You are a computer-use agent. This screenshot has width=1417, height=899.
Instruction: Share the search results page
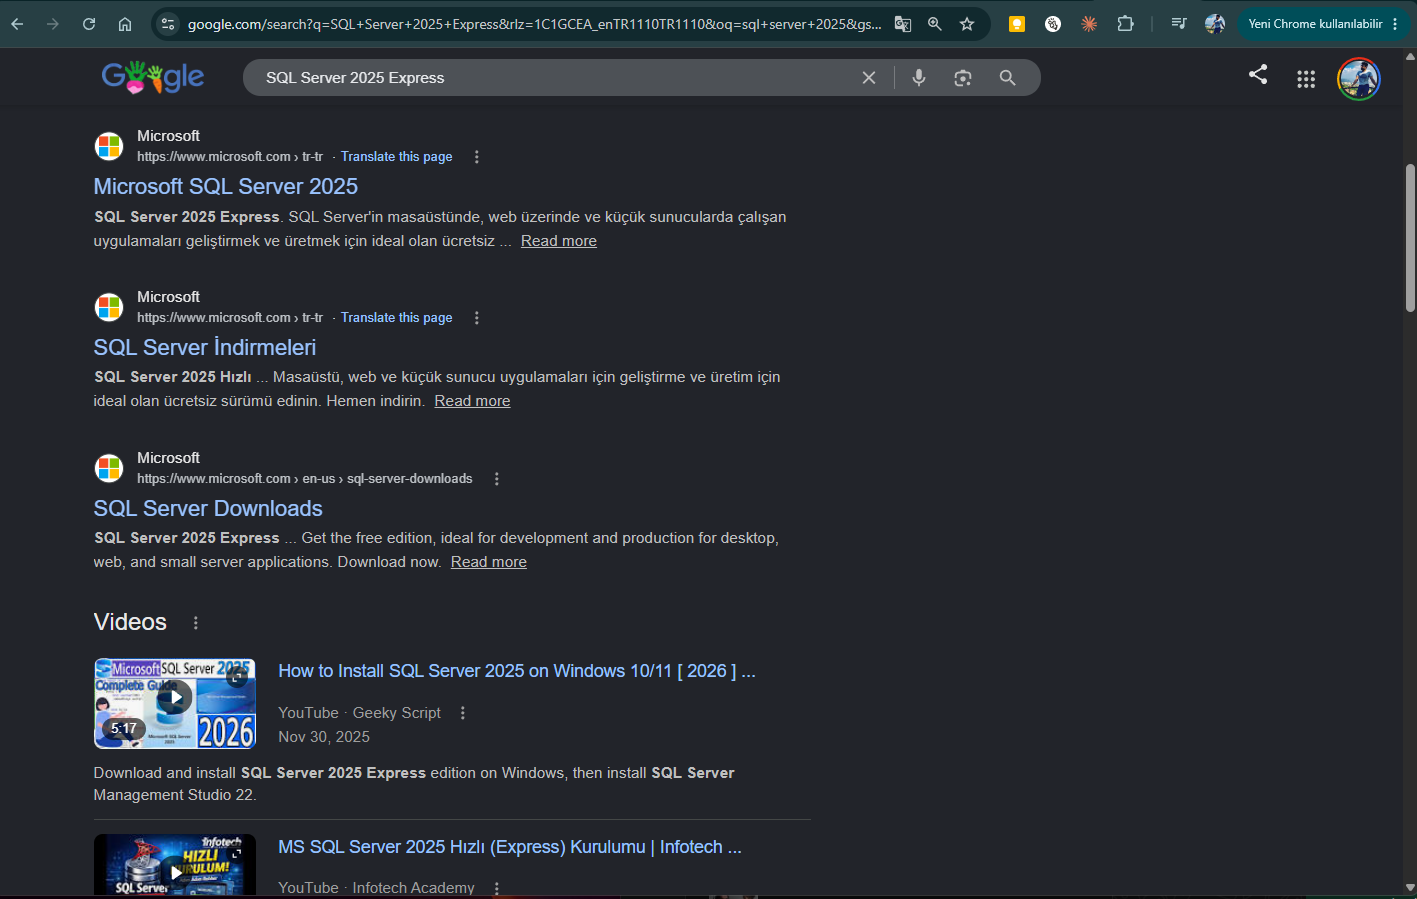click(x=1258, y=74)
